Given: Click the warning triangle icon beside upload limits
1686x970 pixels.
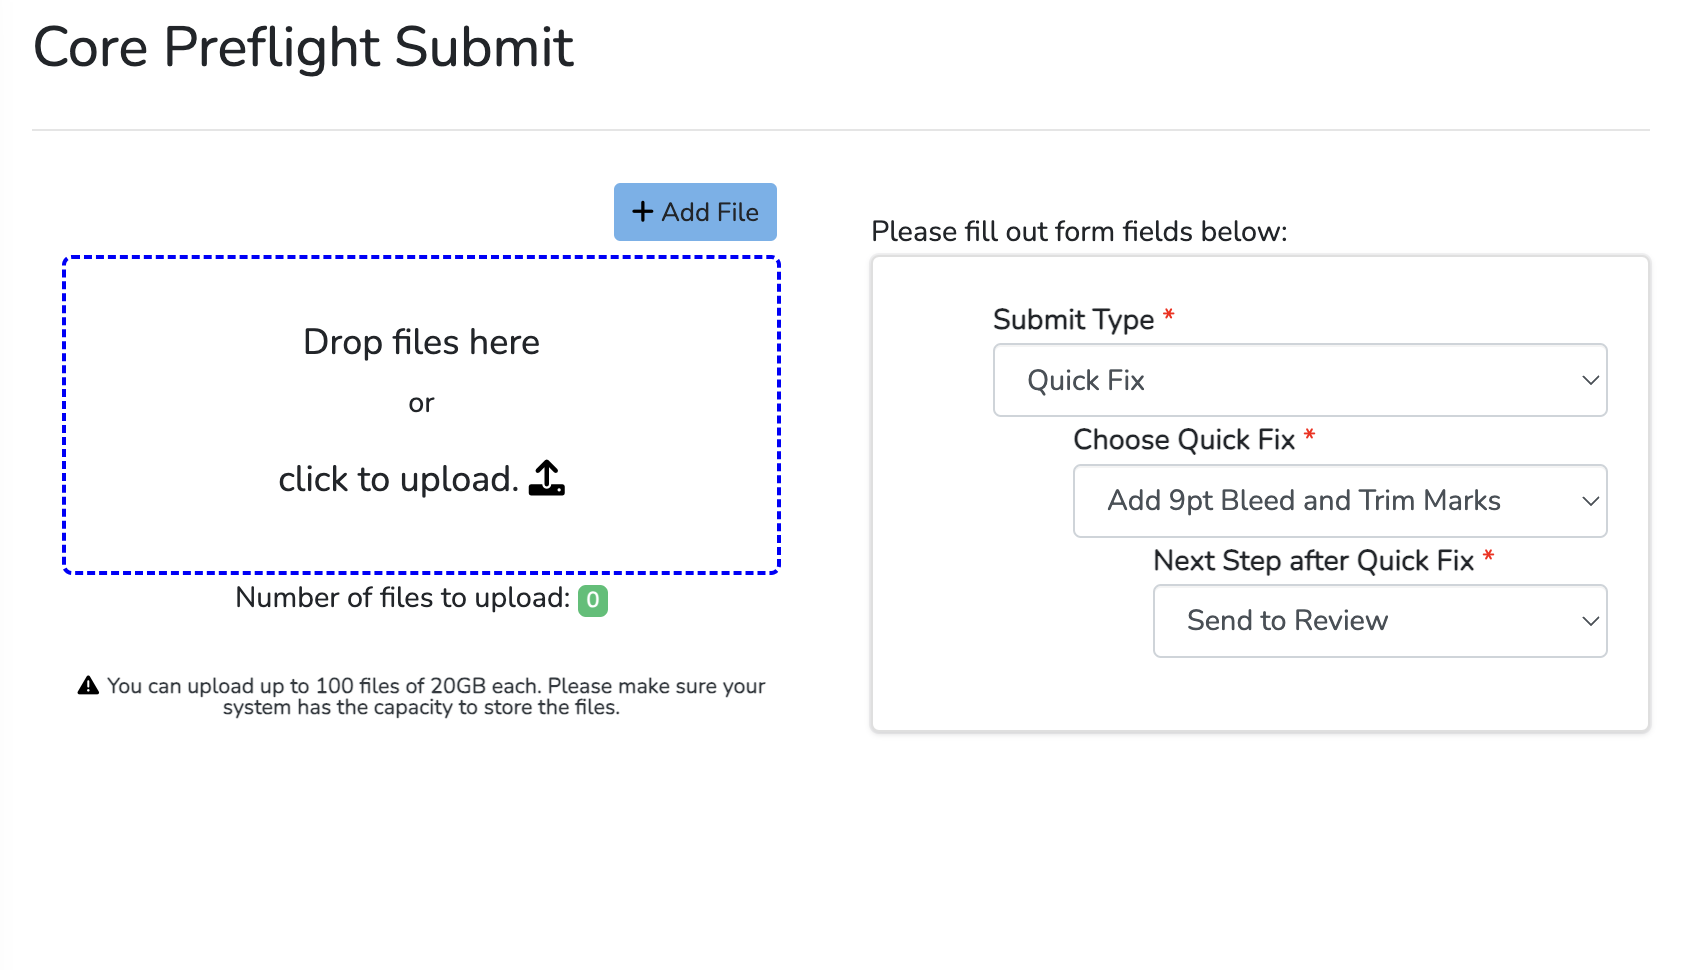Looking at the screenshot, I should coord(89,686).
